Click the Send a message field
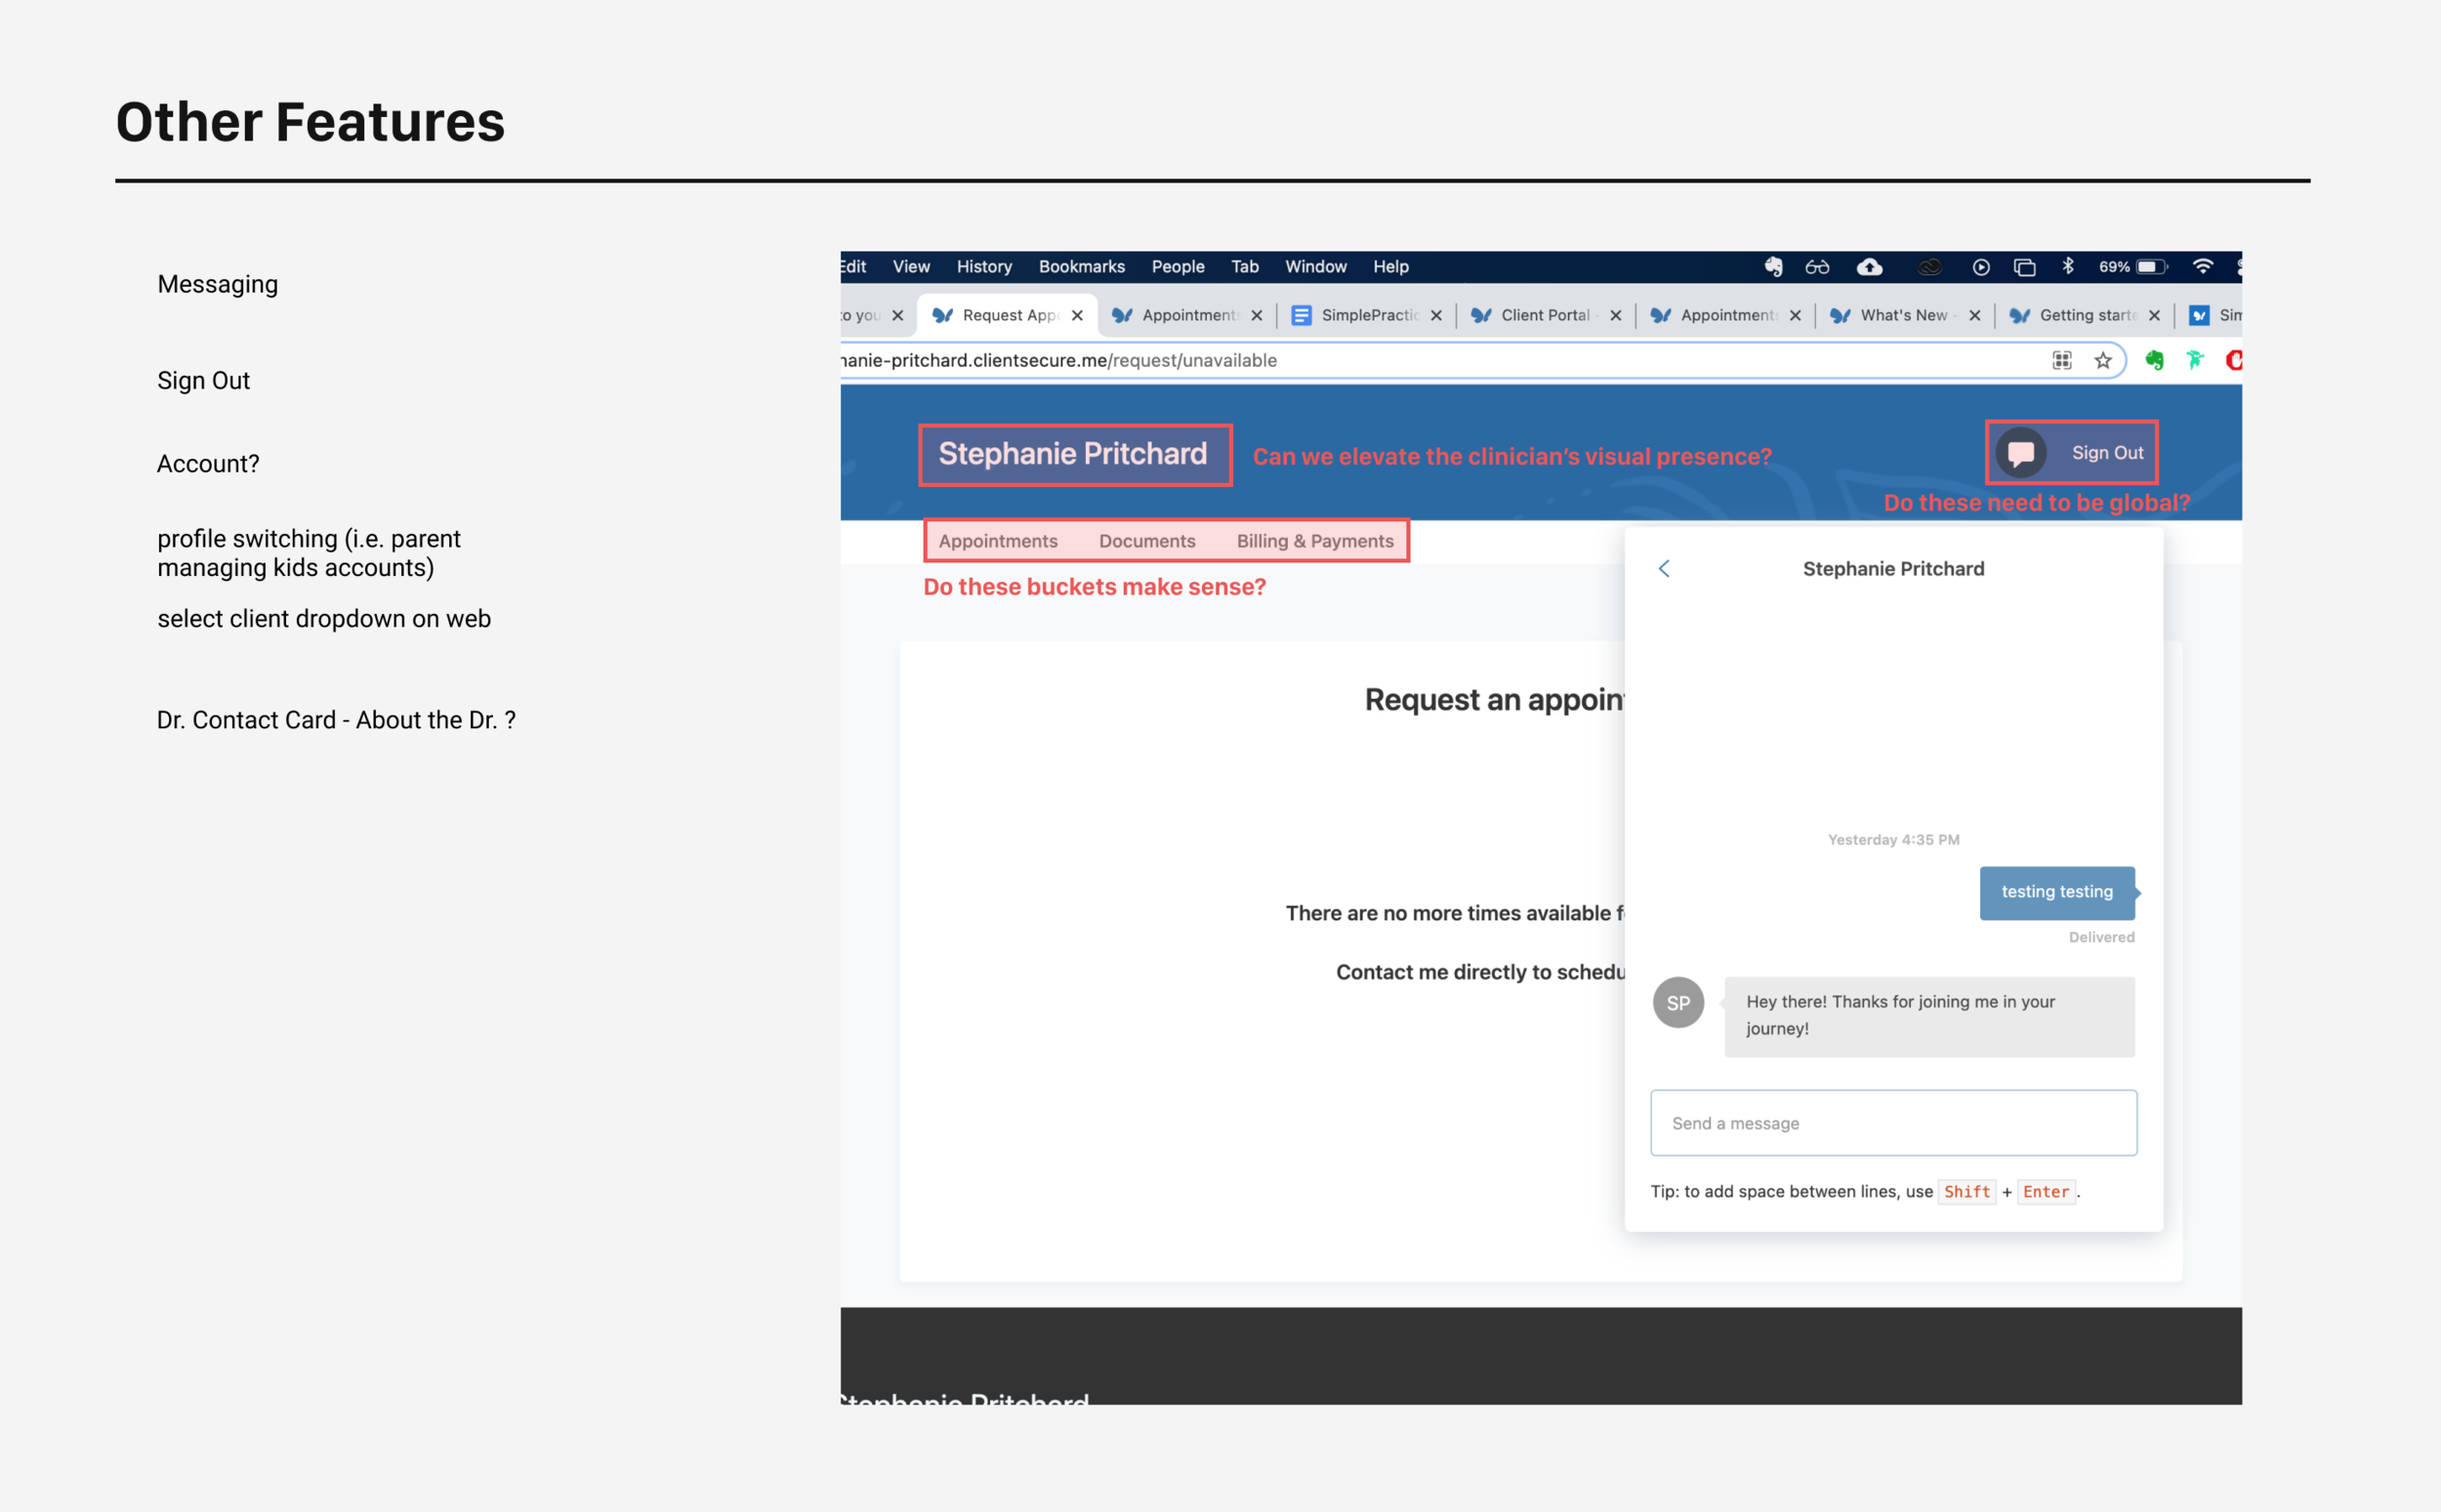Image resolution: width=2441 pixels, height=1512 pixels. [x=1893, y=1123]
